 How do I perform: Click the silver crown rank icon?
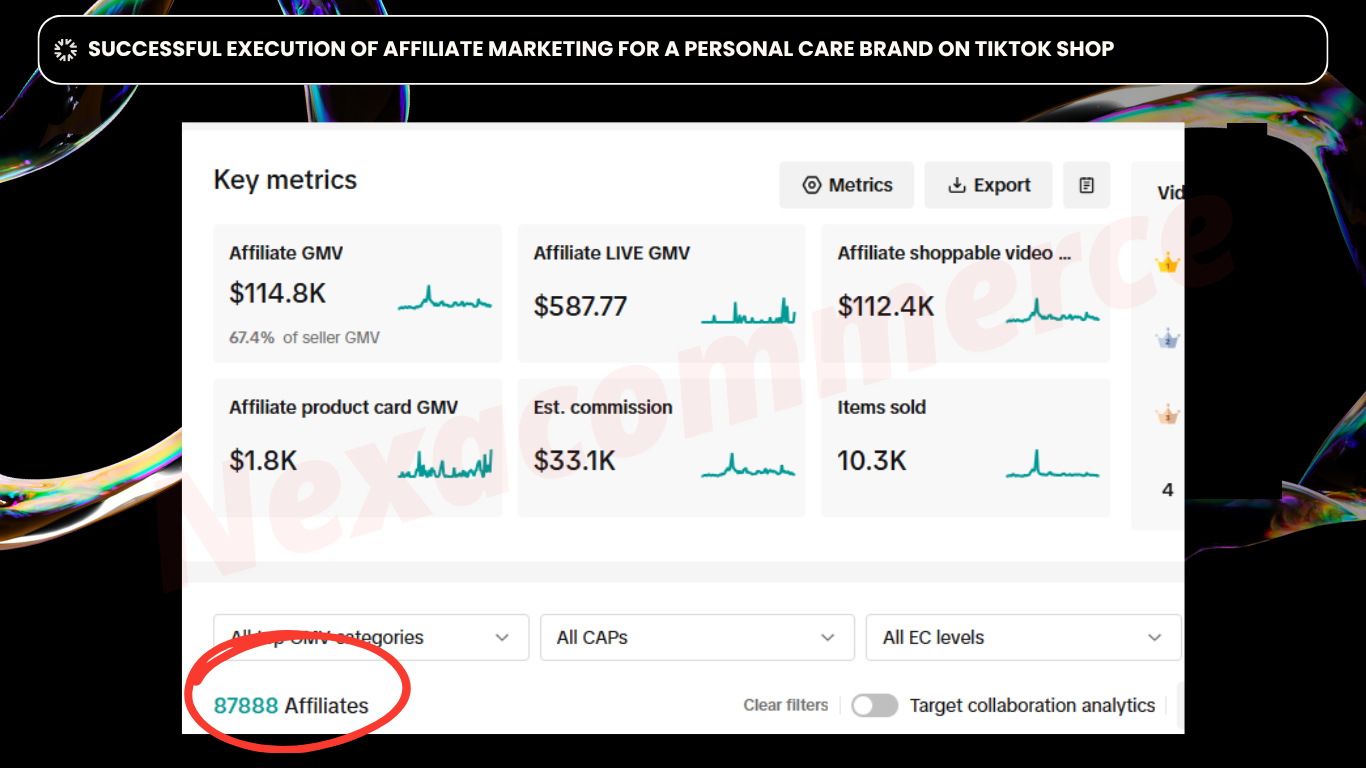tap(1167, 339)
